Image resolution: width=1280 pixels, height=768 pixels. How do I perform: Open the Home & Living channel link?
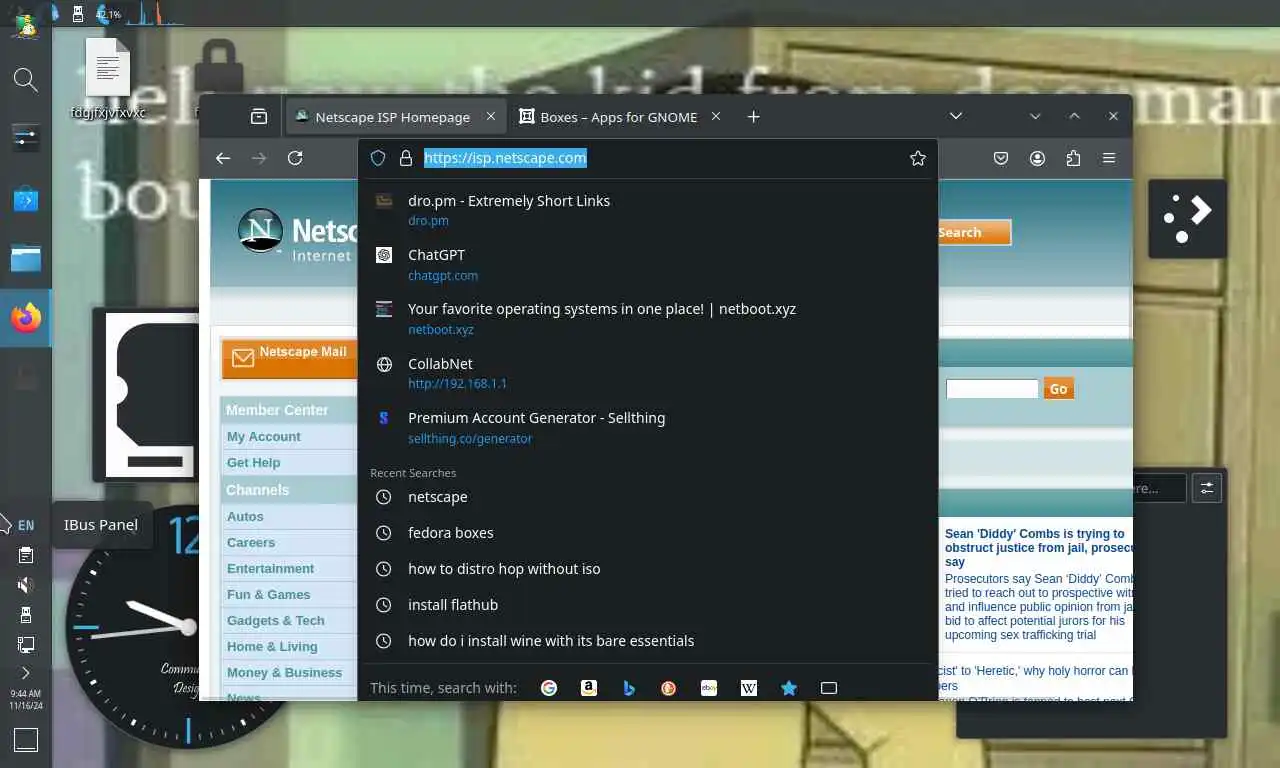point(272,647)
